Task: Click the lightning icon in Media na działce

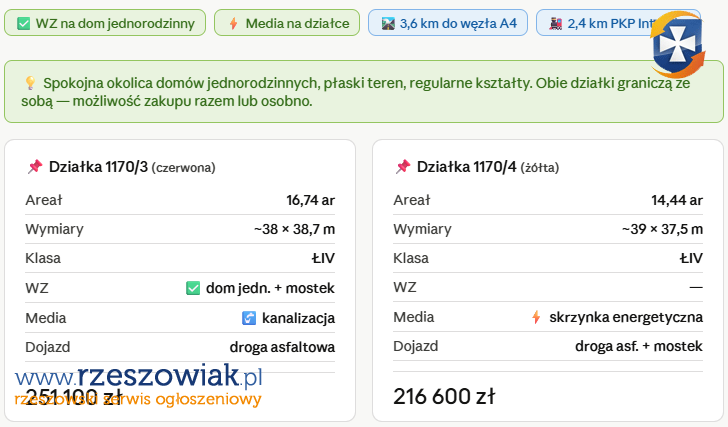Action: click(233, 23)
